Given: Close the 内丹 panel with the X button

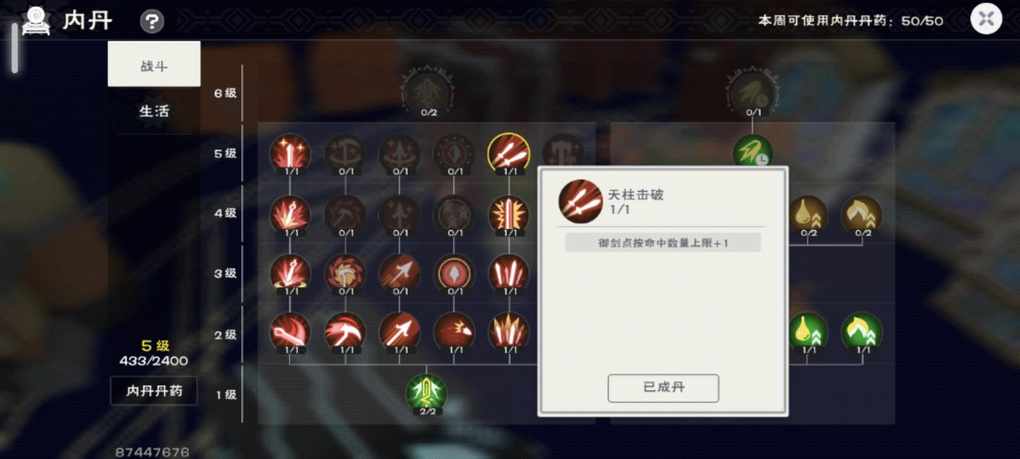Looking at the screenshot, I should coord(986,19).
